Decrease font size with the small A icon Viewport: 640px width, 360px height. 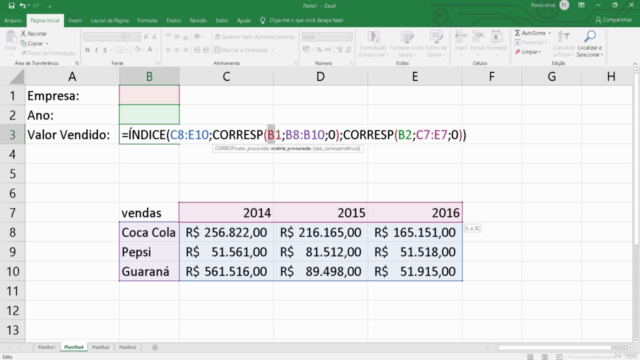click(154, 37)
